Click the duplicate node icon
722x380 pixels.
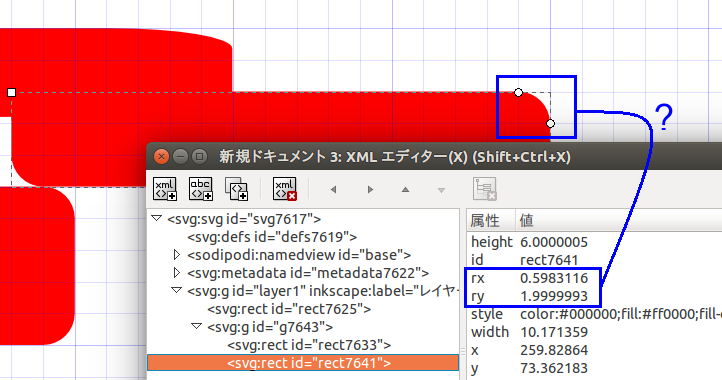tap(237, 189)
